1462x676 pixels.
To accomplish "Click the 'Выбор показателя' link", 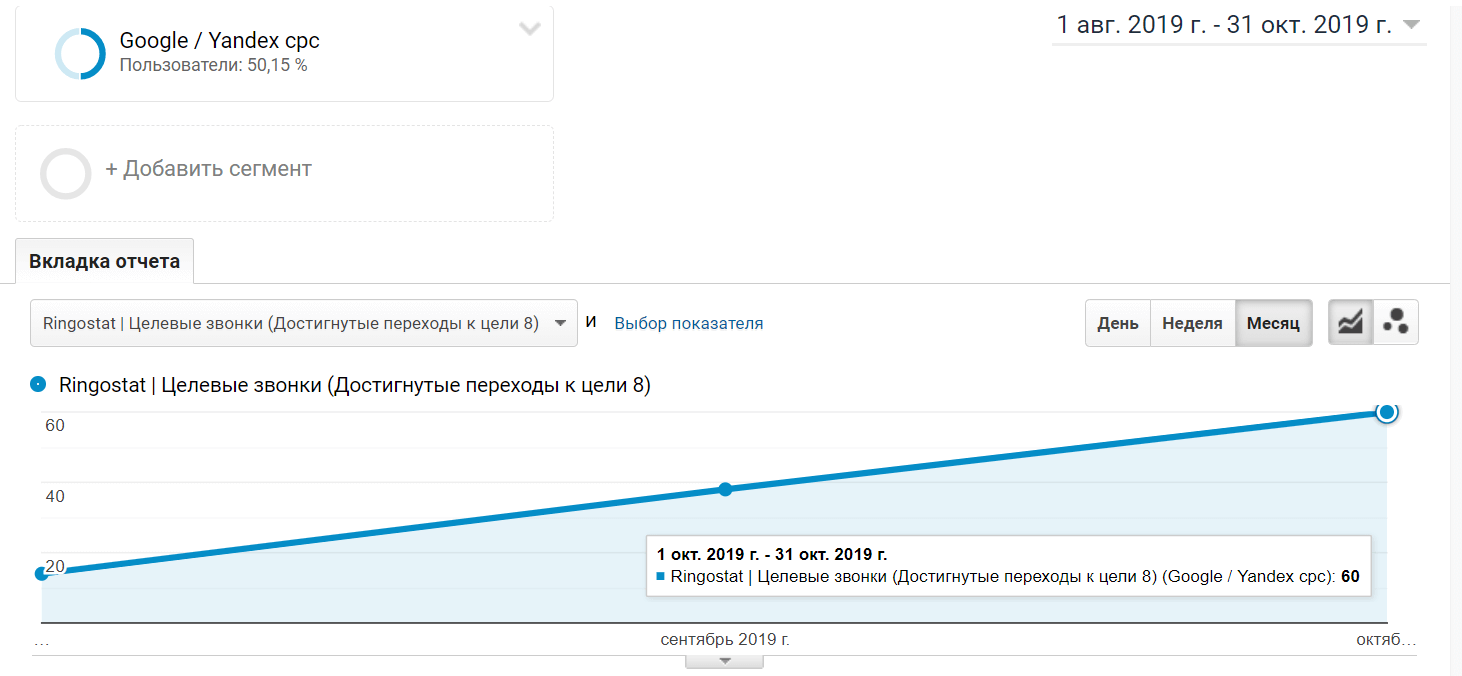I will [x=688, y=323].
